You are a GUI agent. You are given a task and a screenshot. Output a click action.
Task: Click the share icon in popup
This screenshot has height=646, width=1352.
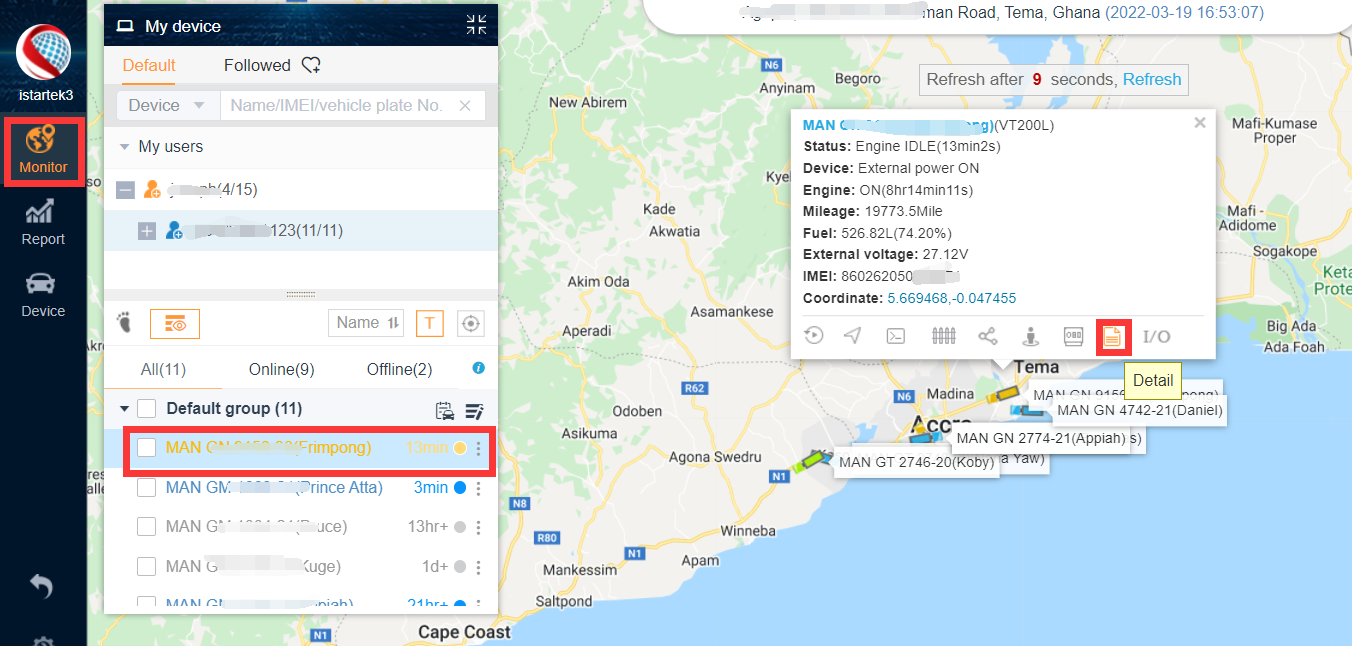coord(988,336)
